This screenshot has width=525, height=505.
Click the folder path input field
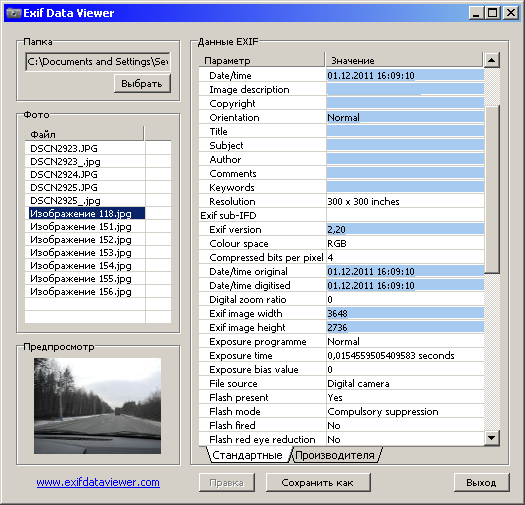(x=97, y=62)
